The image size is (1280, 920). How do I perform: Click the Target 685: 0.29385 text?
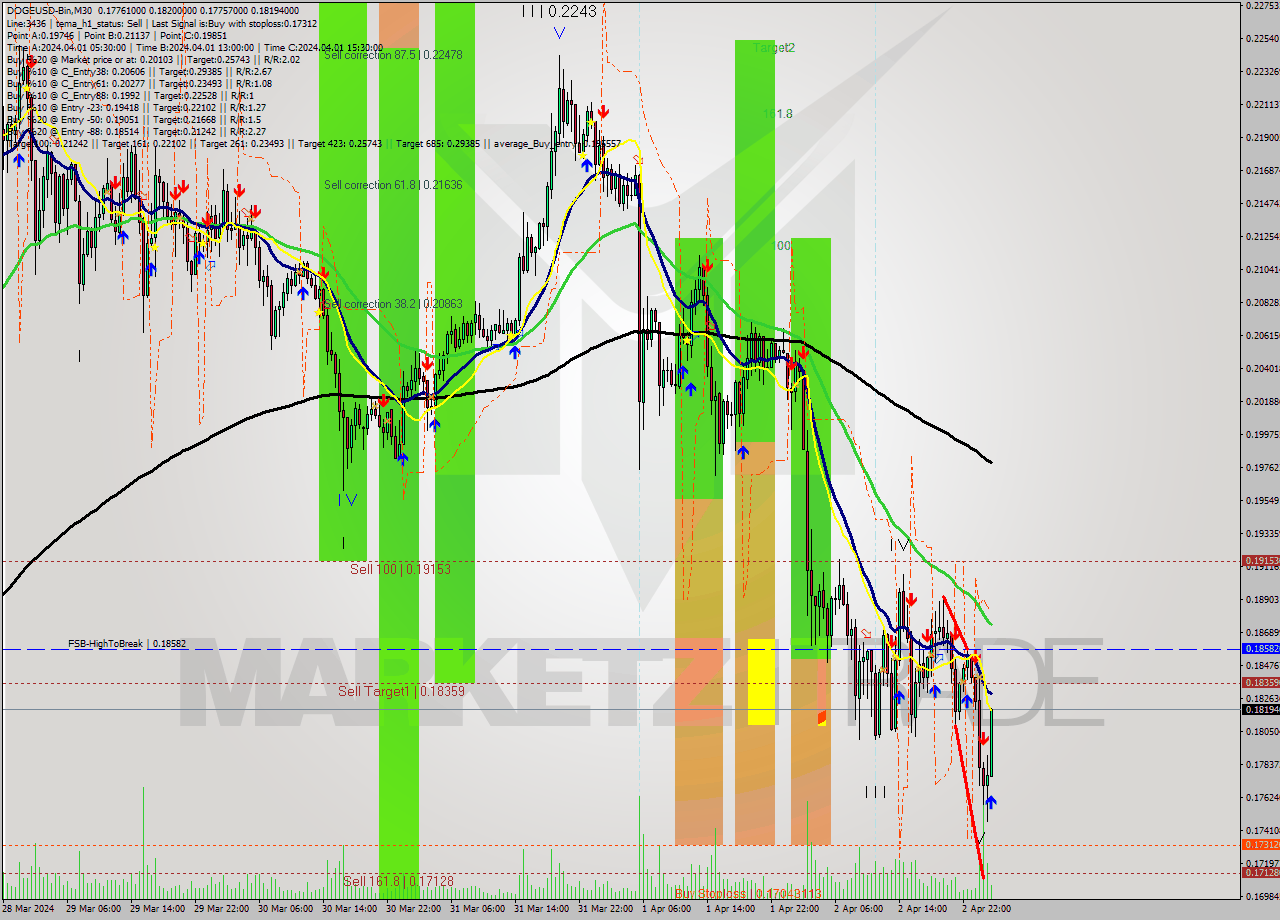[x=439, y=144]
